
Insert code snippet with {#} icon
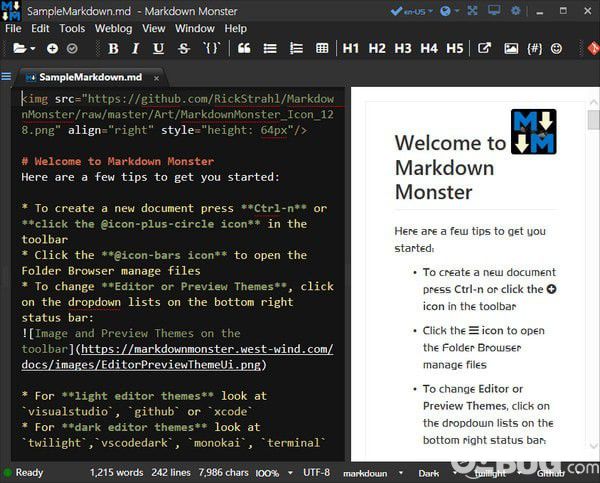click(x=535, y=49)
